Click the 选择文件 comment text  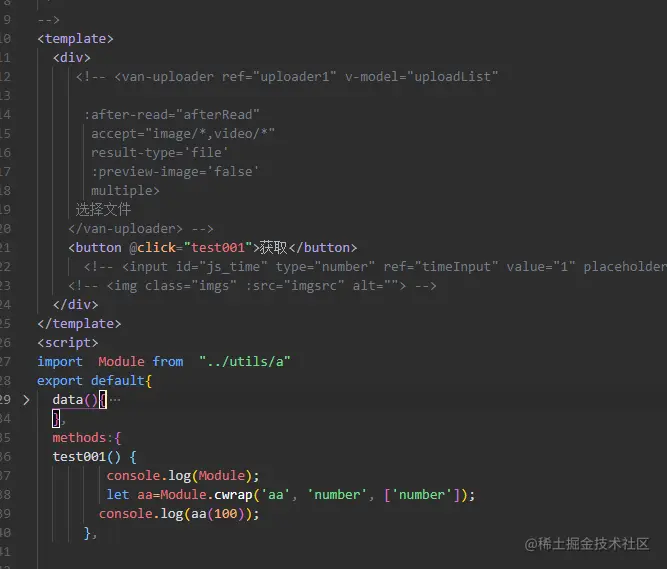pyautogui.click(x=103, y=209)
